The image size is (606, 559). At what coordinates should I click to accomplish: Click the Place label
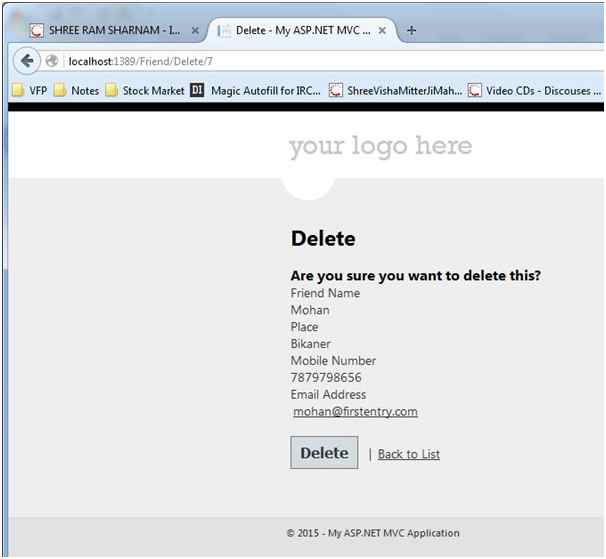click(305, 327)
